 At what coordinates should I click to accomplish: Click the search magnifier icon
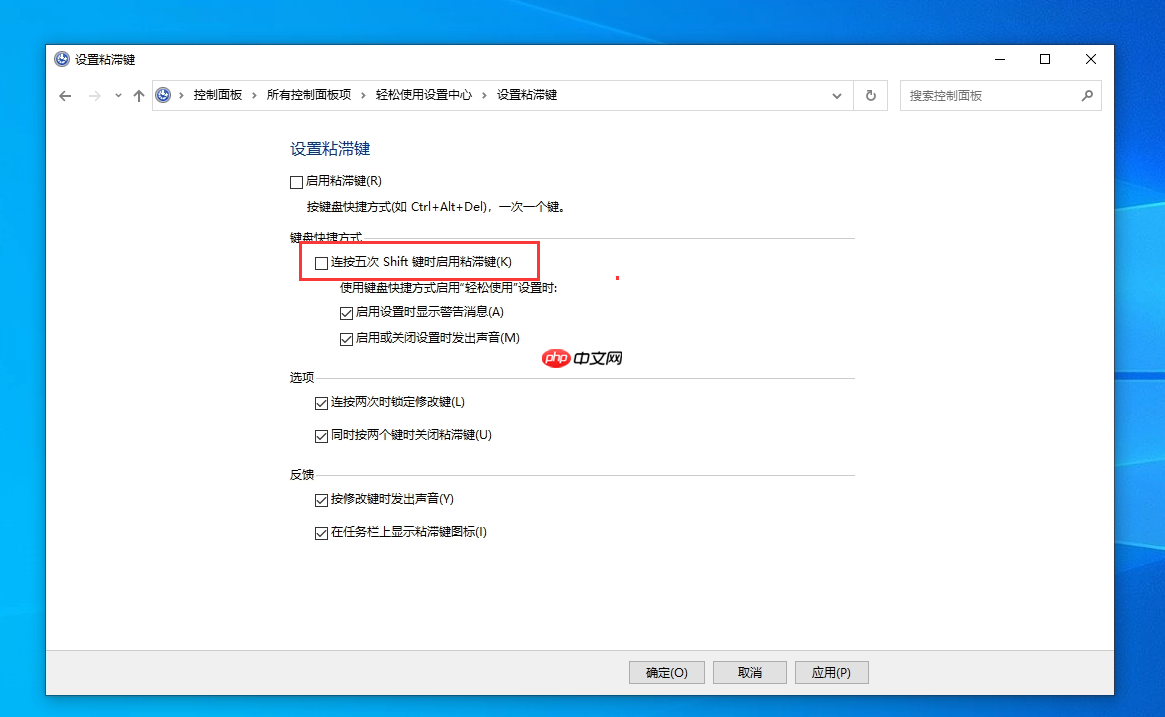point(1087,95)
